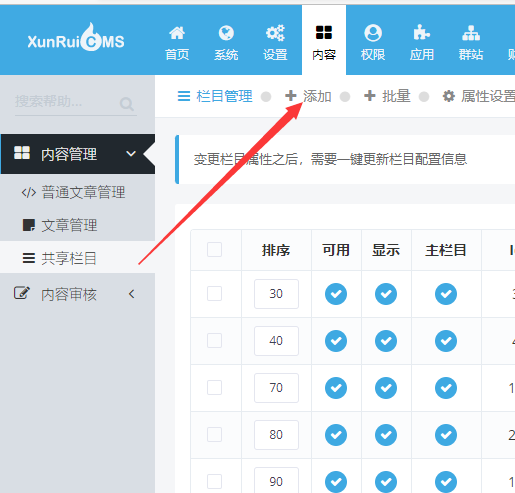This screenshot has width=515, height=493.
Task: Check the checkbox in the row sorted 90
Action: (214, 482)
